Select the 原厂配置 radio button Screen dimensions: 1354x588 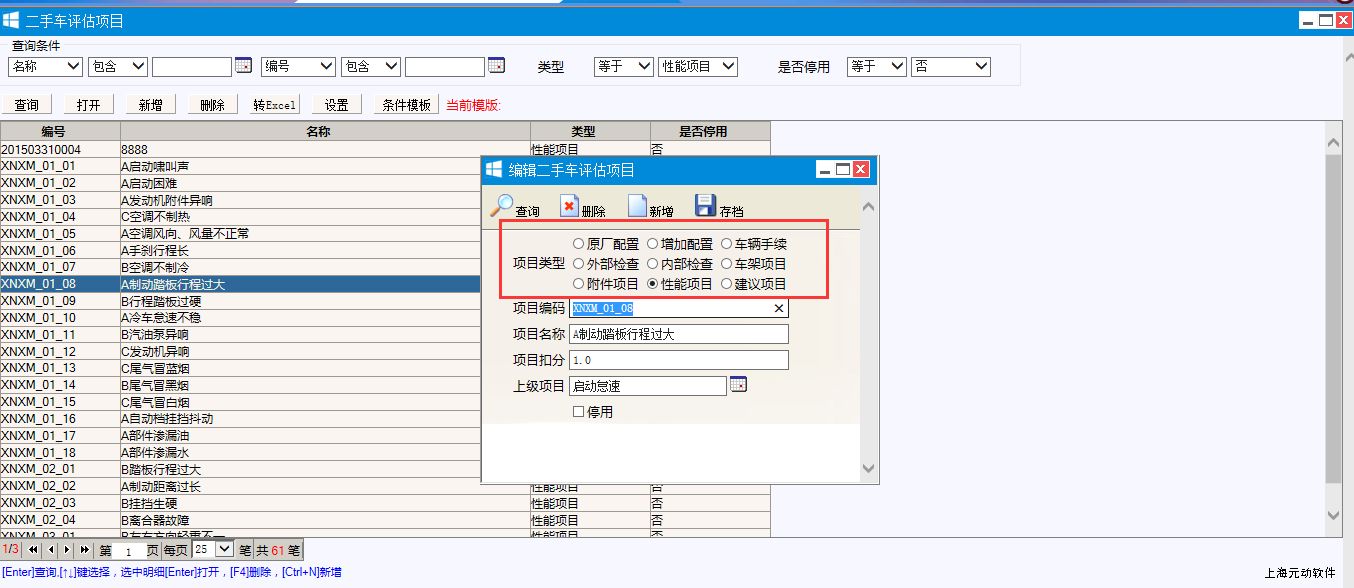(x=579, y=244)
